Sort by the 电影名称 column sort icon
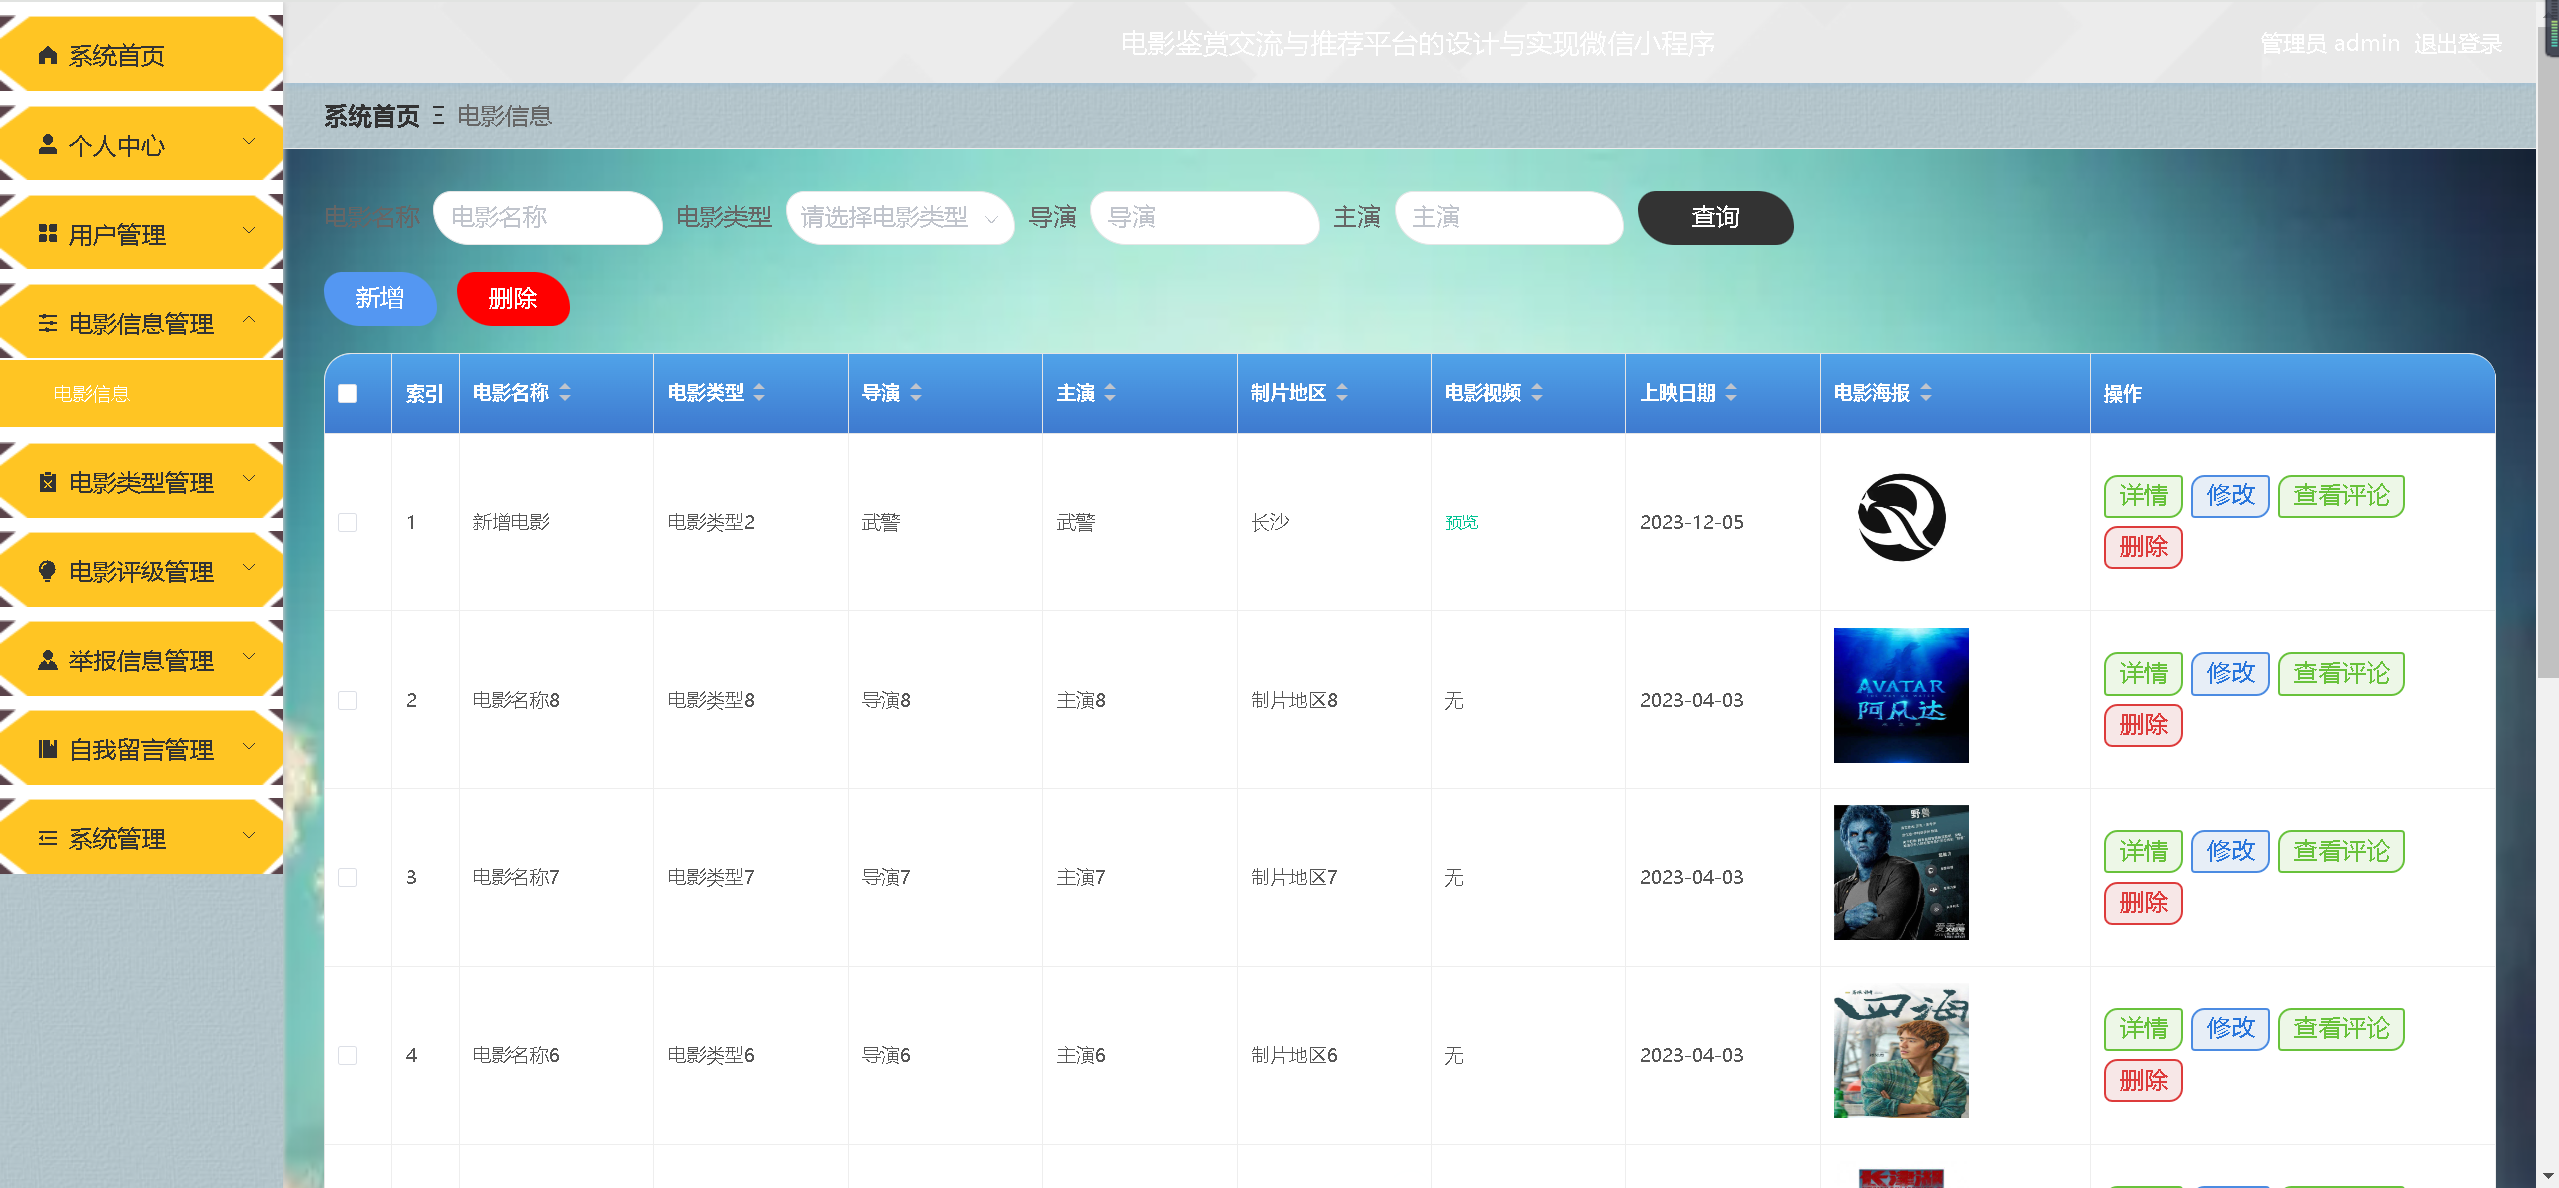2559x1188 pixels. (565, 393)
